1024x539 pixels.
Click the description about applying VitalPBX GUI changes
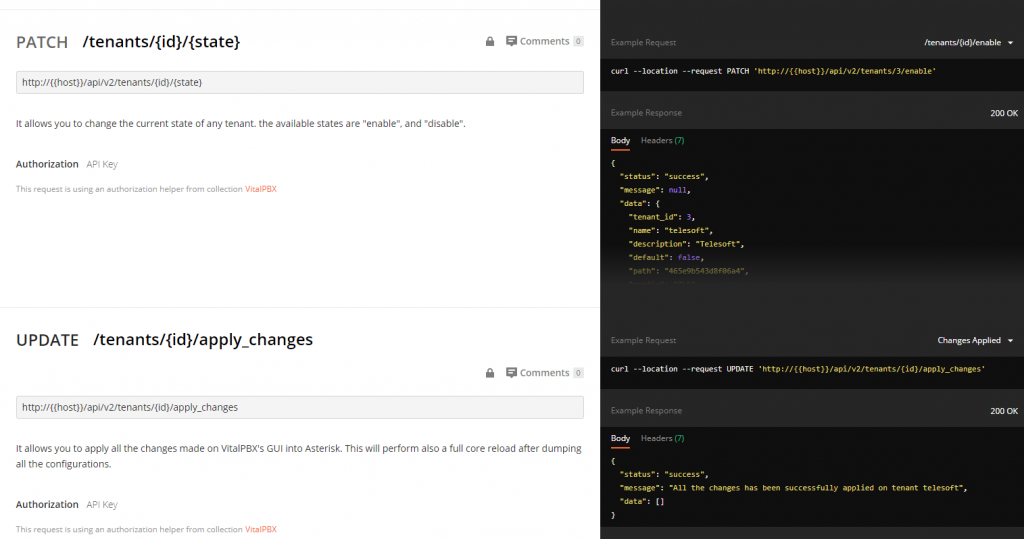pos(298,456)
